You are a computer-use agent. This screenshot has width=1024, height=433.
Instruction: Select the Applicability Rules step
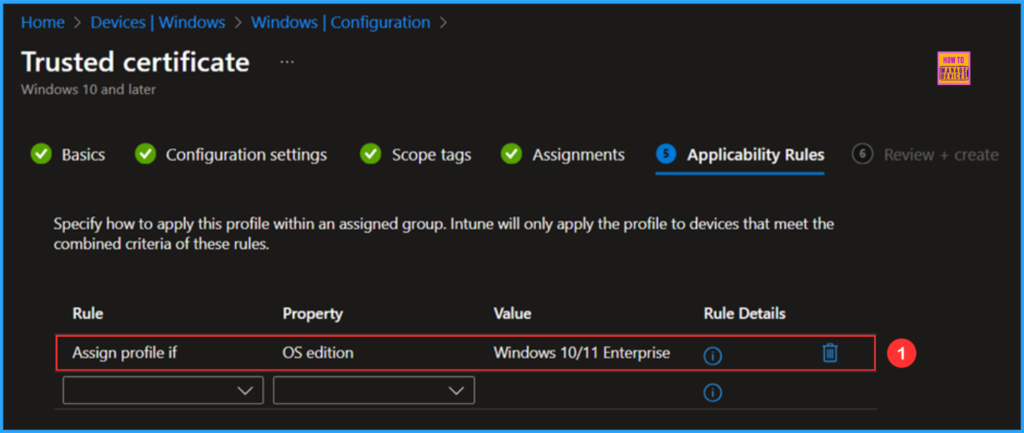coord(756,155)
